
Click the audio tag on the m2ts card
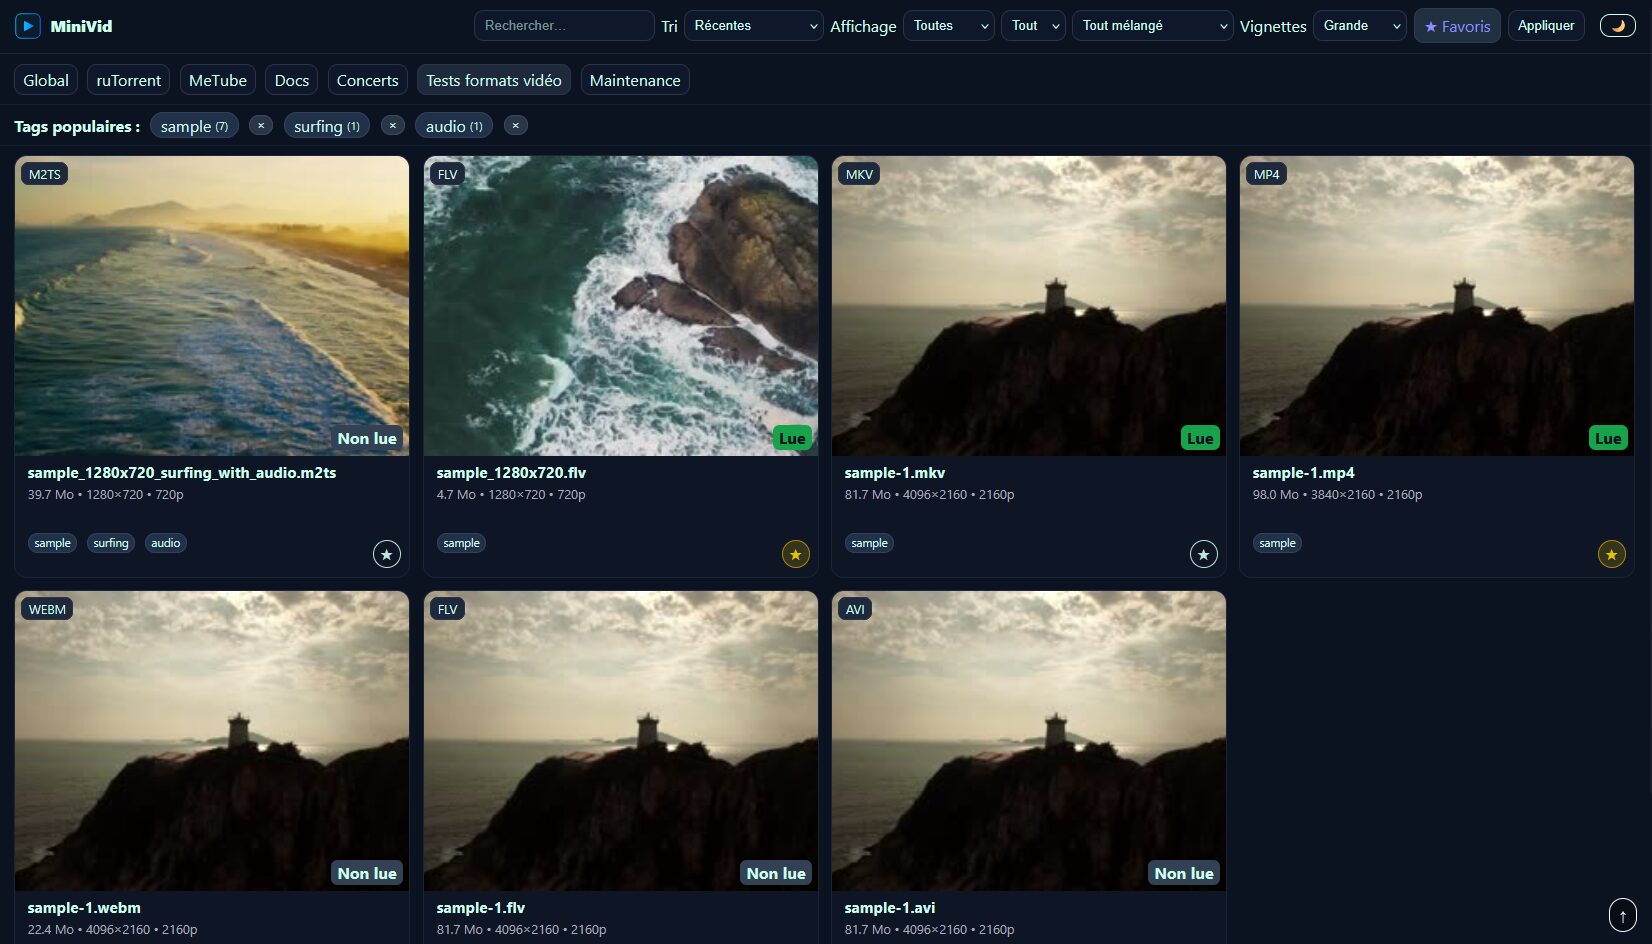pyautogui.click(x=166, y=543)
